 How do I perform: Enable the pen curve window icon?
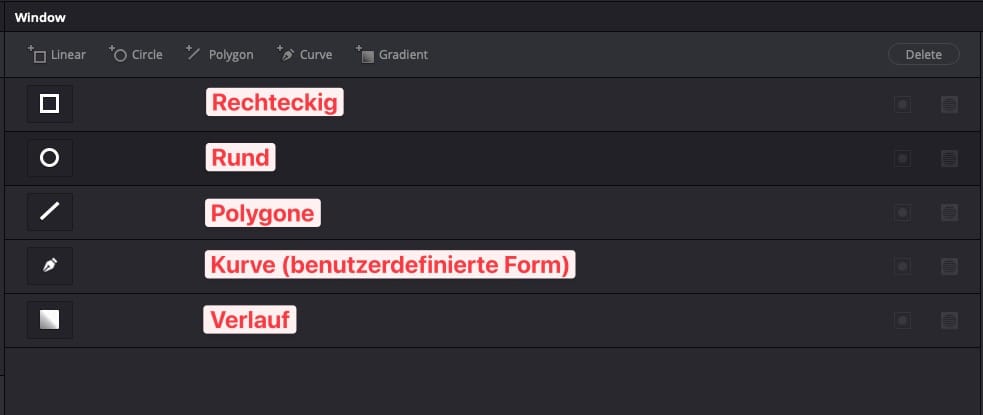coord(50,266)
